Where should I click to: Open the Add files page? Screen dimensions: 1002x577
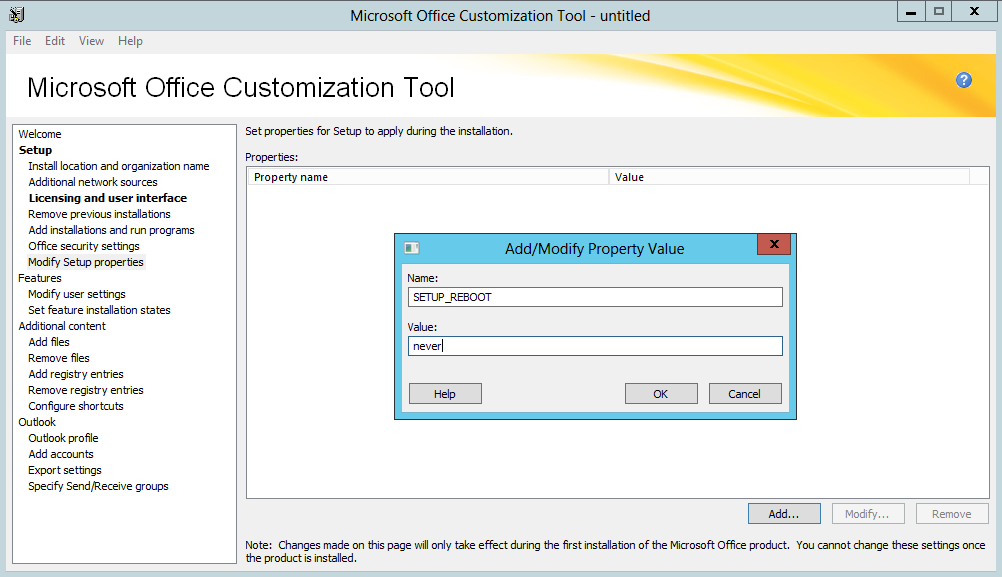[x=49, y=342]
